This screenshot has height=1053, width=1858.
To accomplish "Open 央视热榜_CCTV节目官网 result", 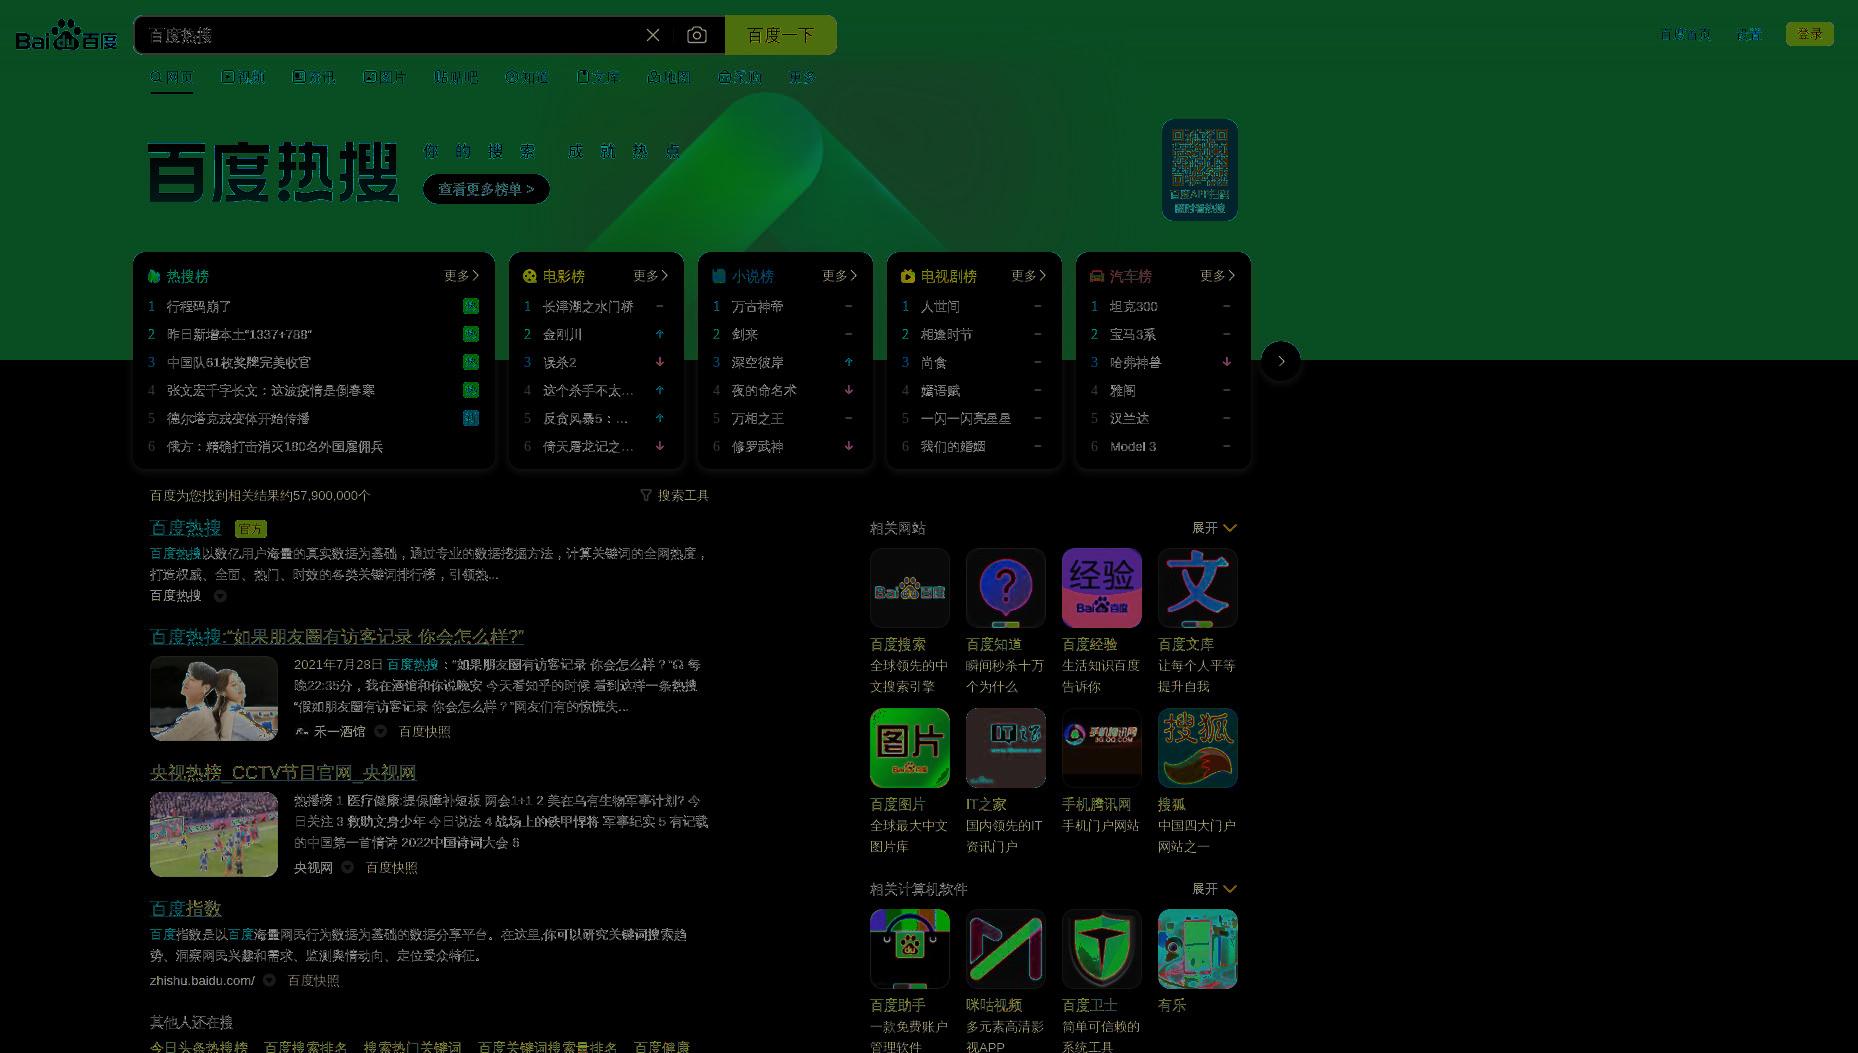I will (283, 772).
